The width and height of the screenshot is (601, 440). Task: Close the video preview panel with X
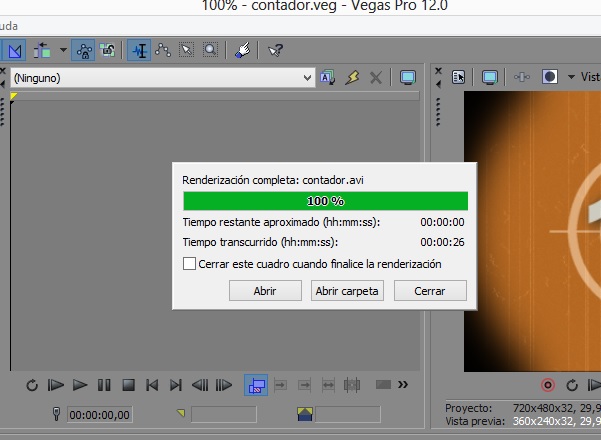pos(438,71)
